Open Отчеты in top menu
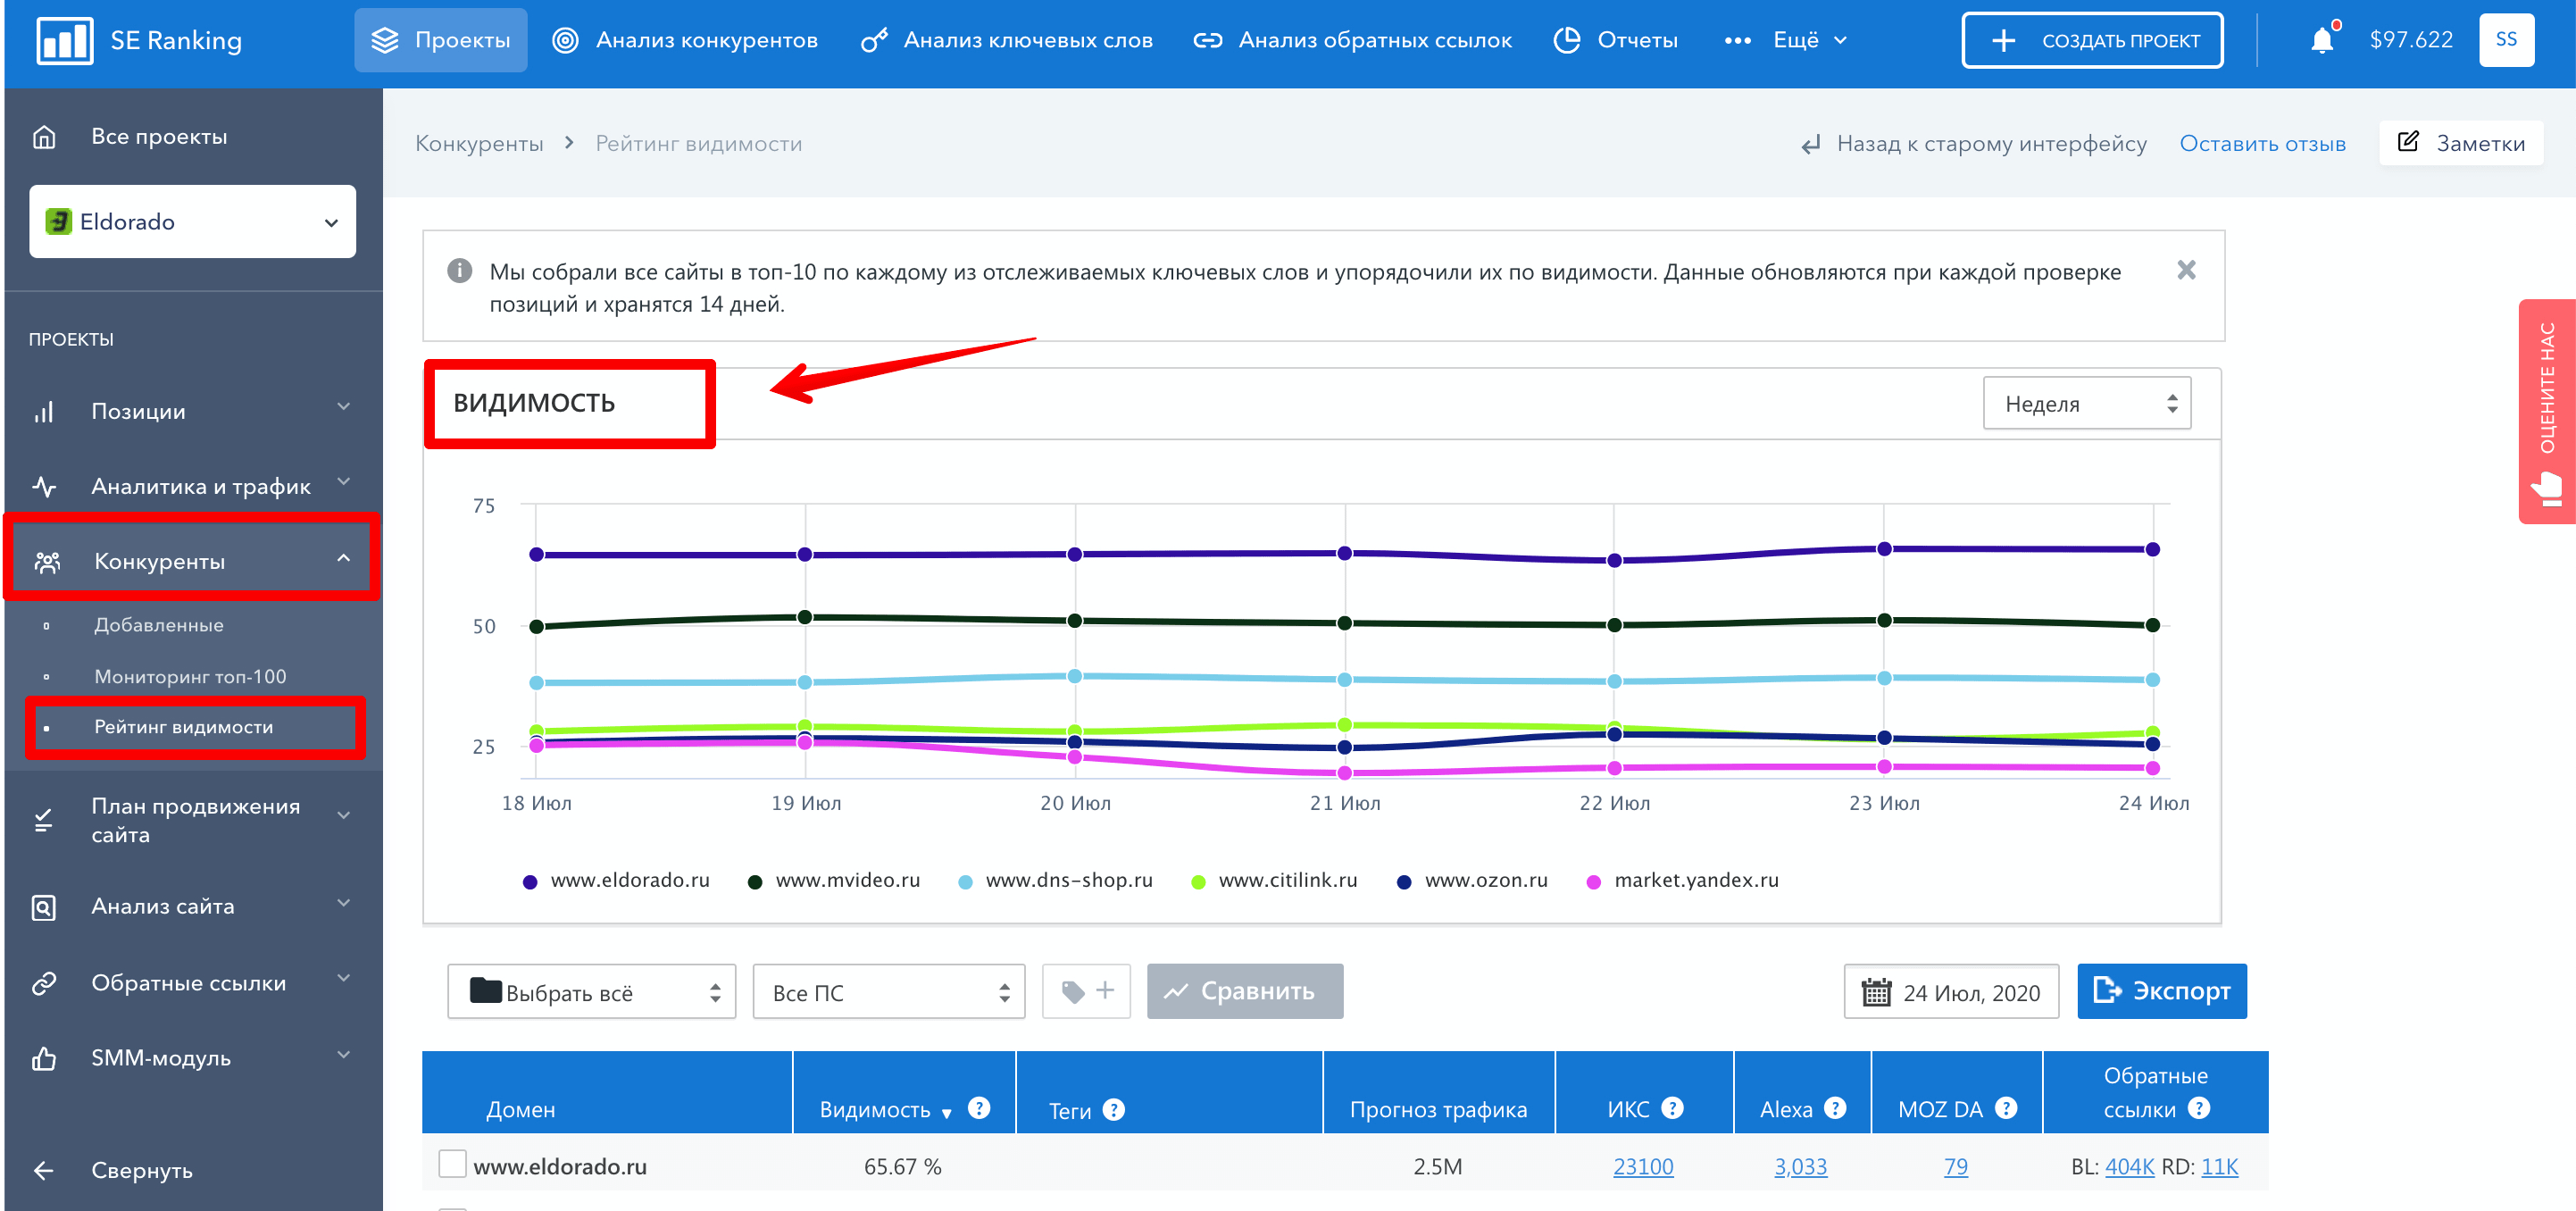This screenshot has width=2576, height=1211. click(1616, 40)
